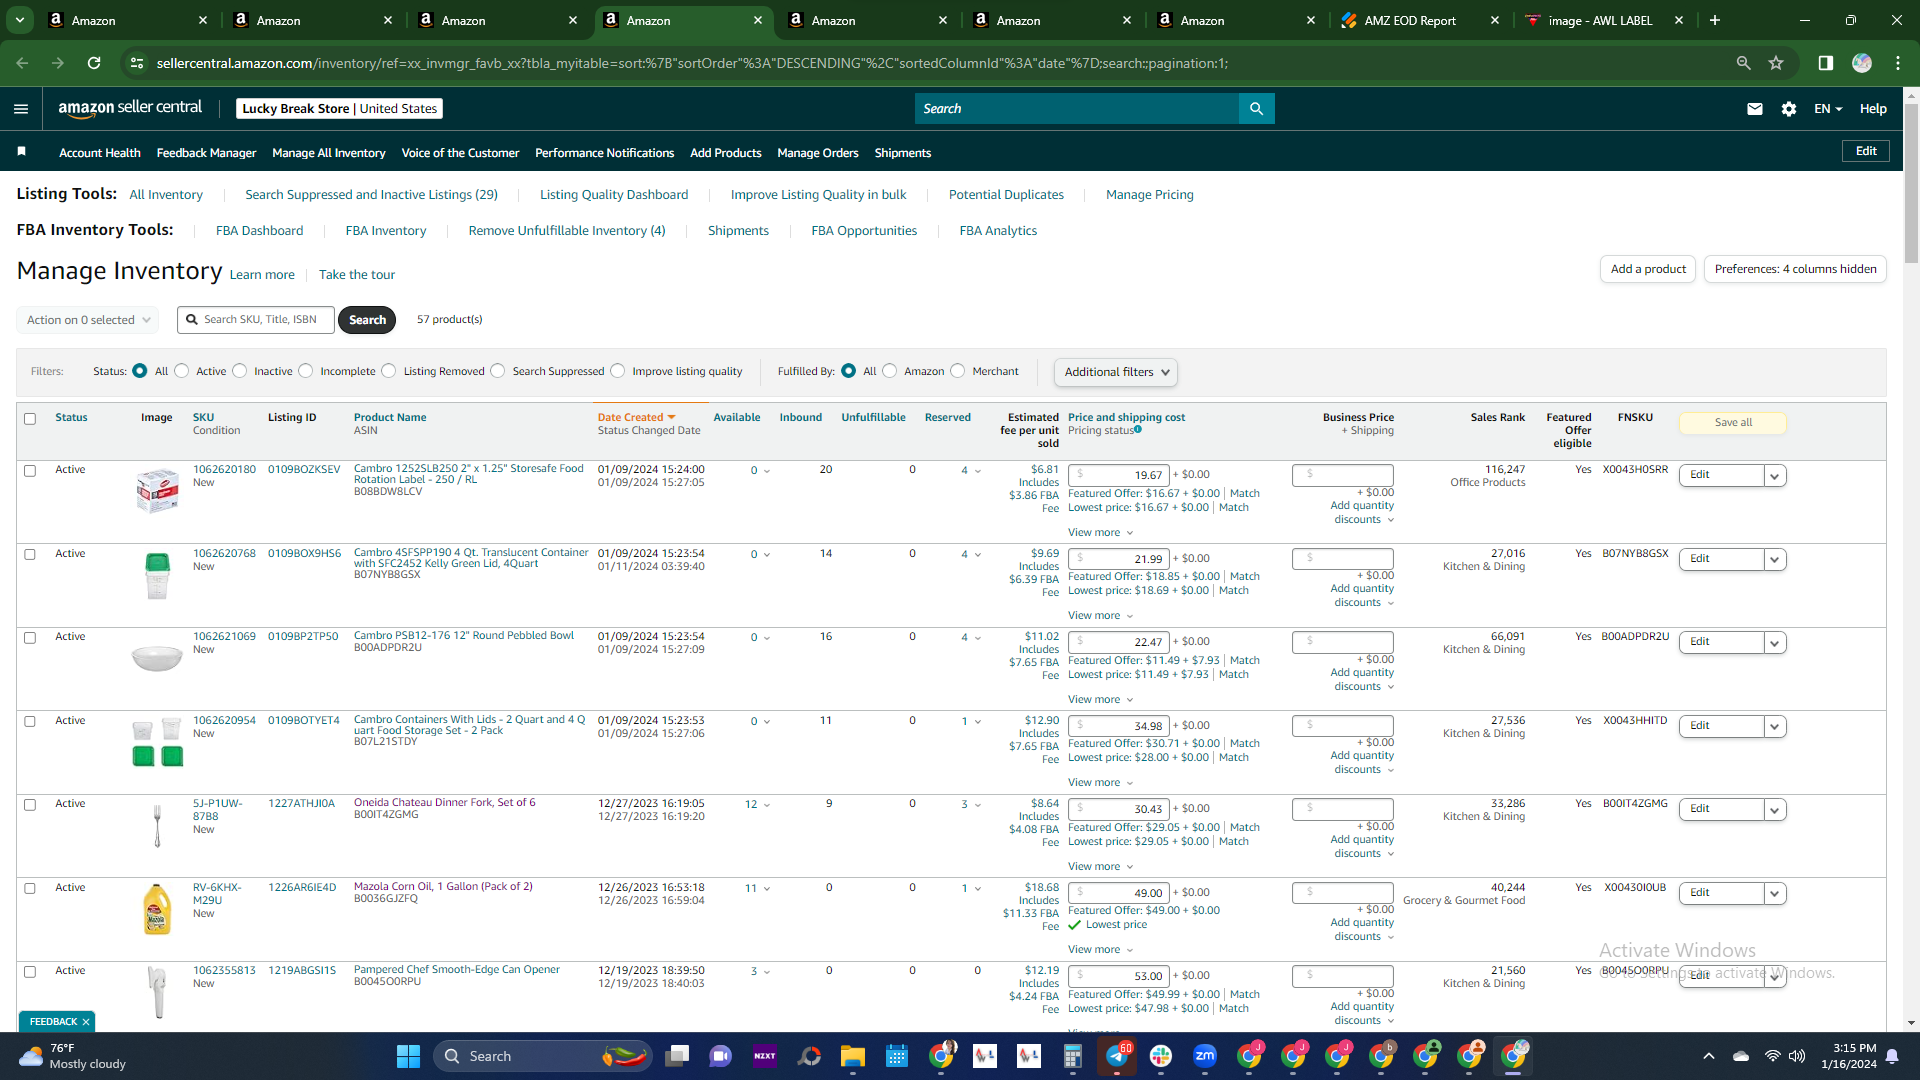This screenshot has width=1920, height=1080.
Task: Open the Cambro bowl product thumbnail
Action: (157, 658)
